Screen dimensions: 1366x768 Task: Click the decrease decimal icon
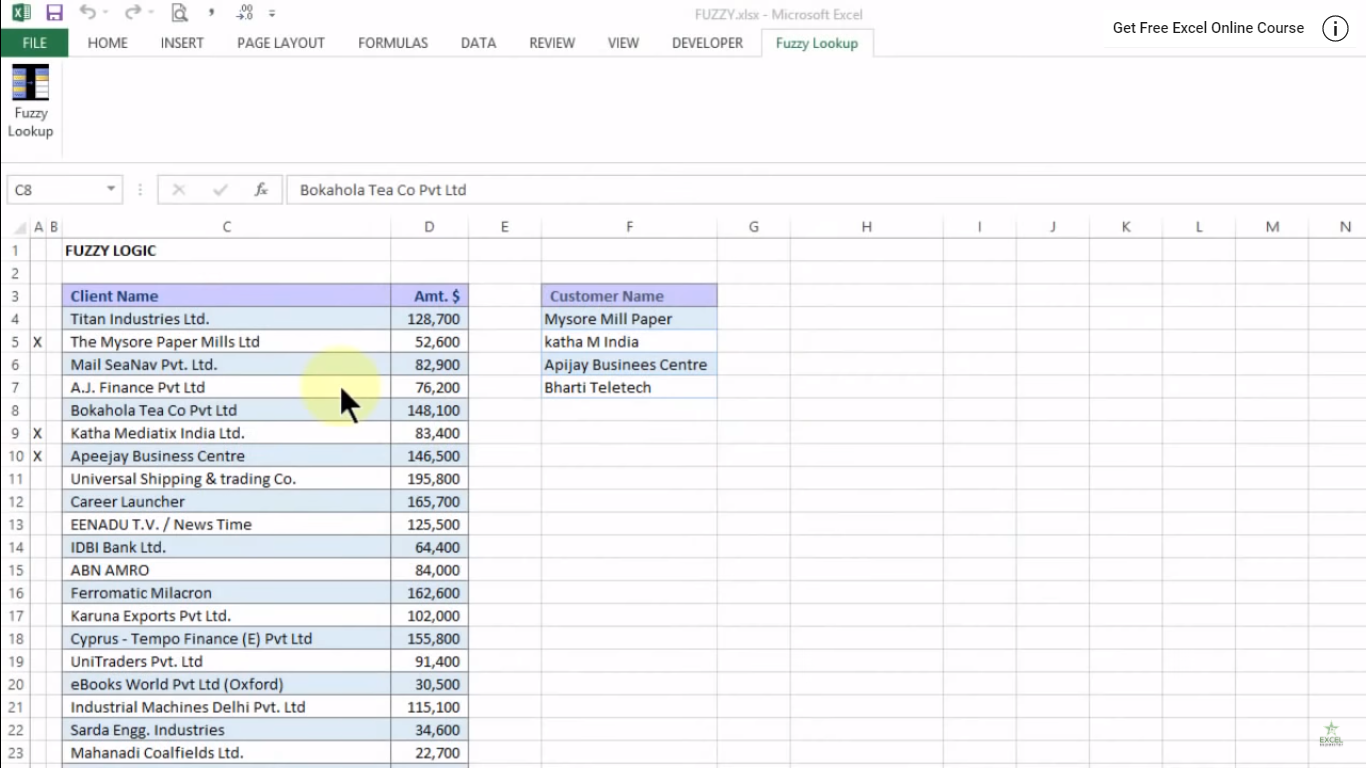(244, 13)
